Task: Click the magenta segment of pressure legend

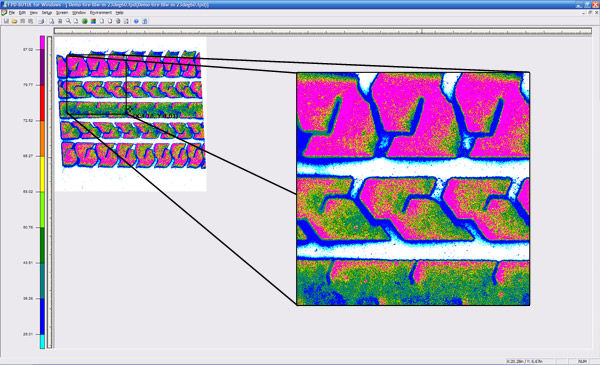Action: coord(42,42)
